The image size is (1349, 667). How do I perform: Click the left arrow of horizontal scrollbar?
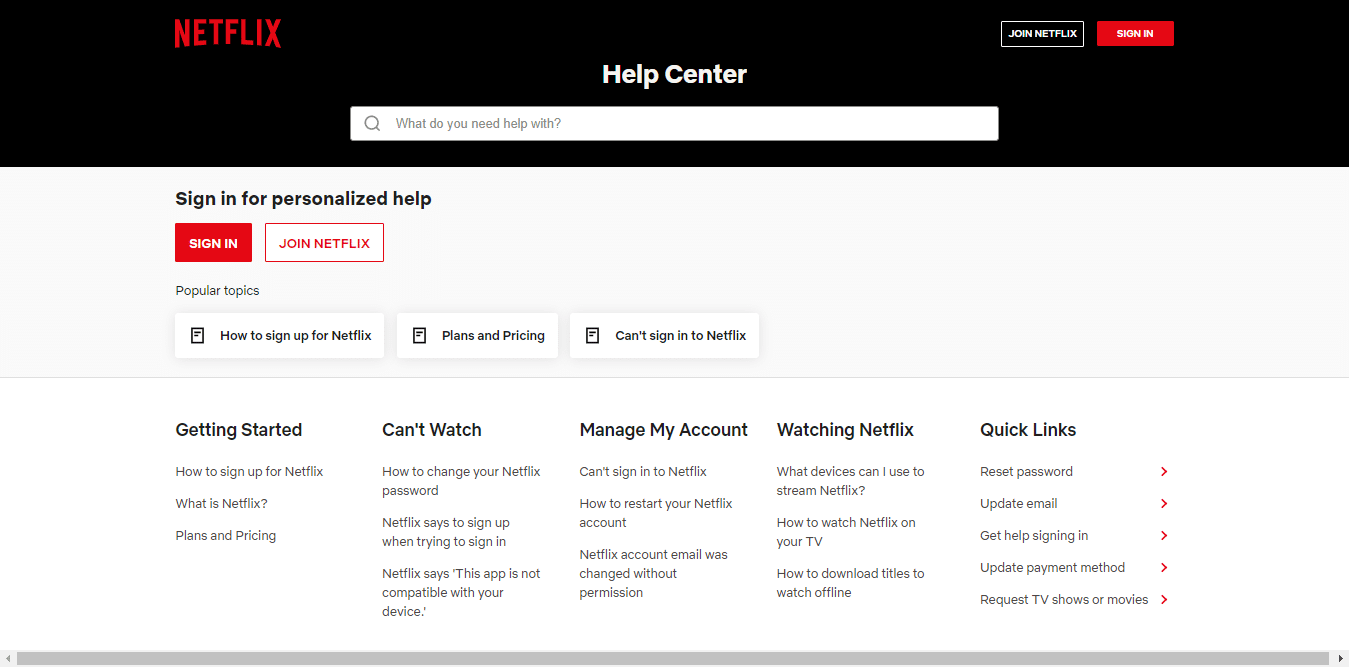pos(7,659)
